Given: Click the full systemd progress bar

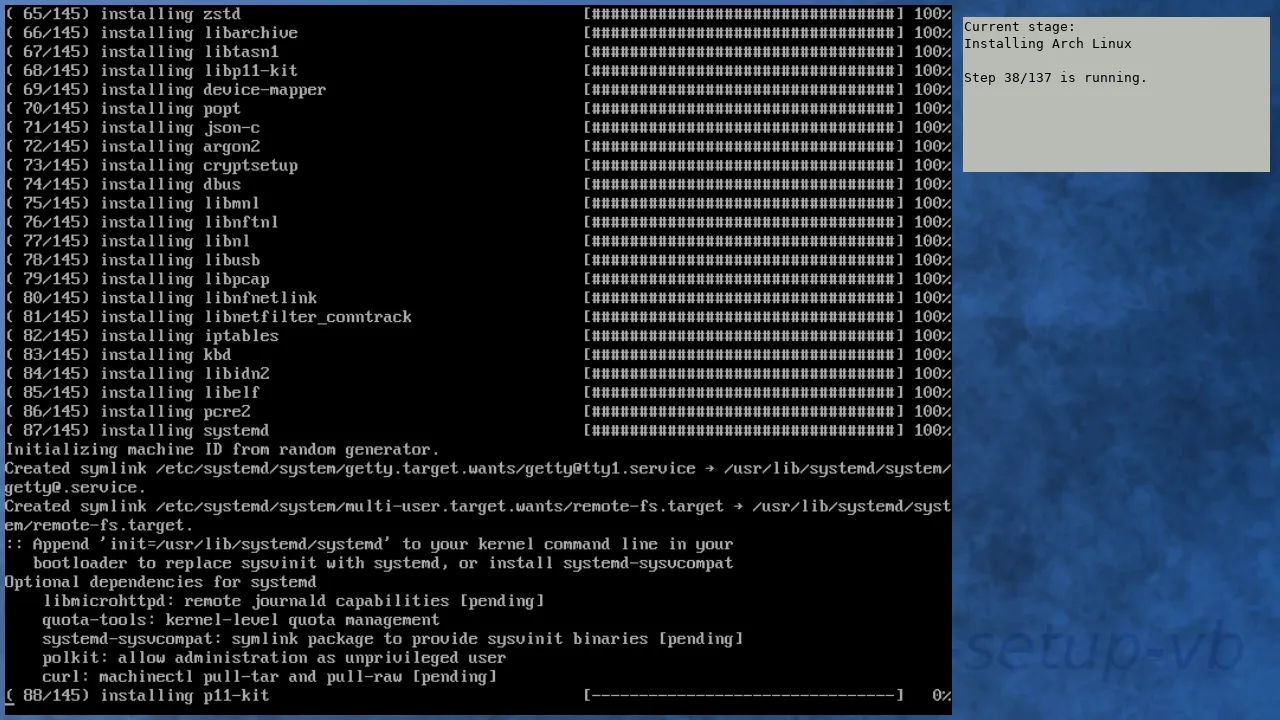Looking at the screenshot, I should [743, 432].
